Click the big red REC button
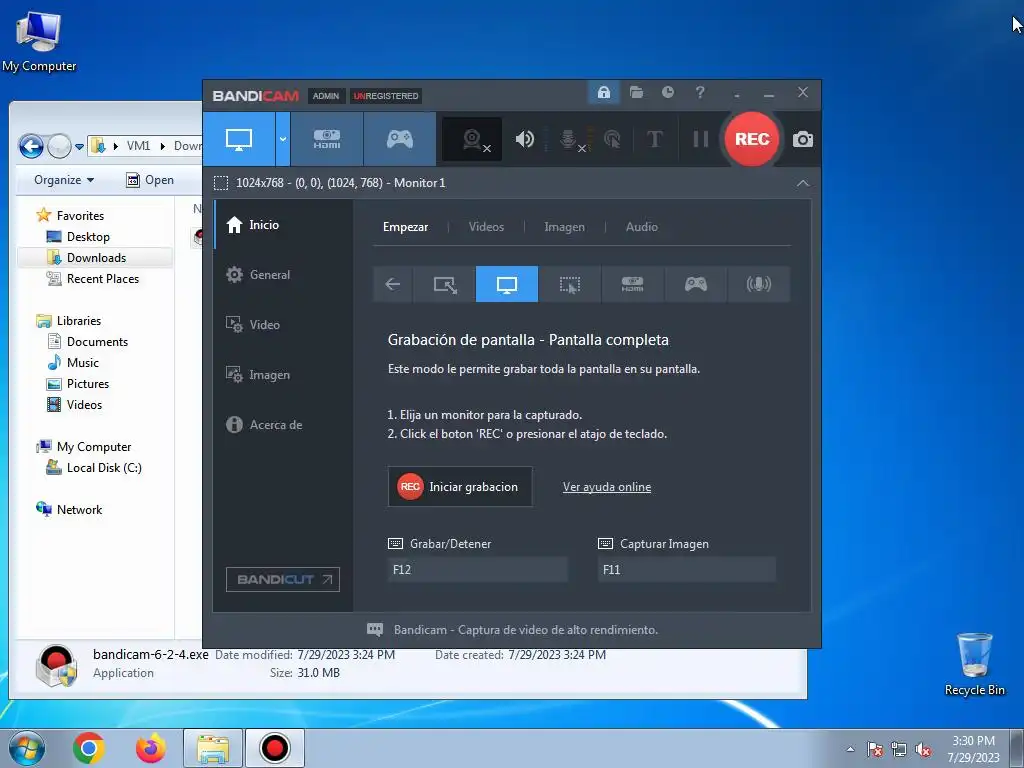1024x768 pixels. pyautogui.click(x=752, y=139)
